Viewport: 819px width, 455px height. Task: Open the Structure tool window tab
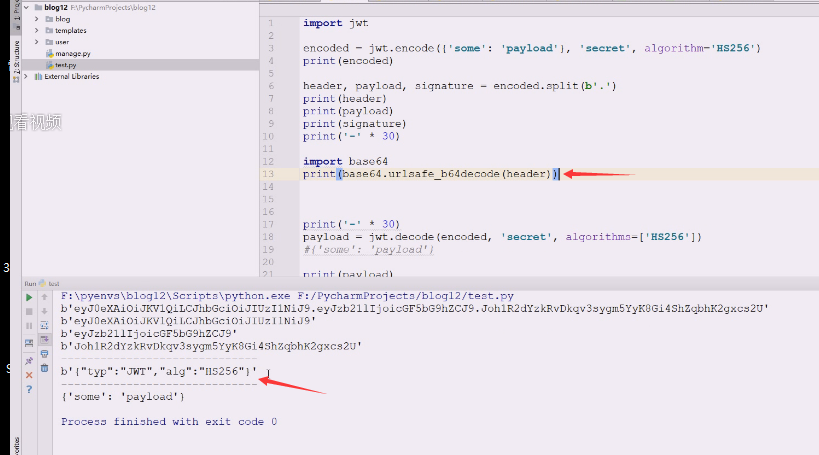tap(16, 60)
